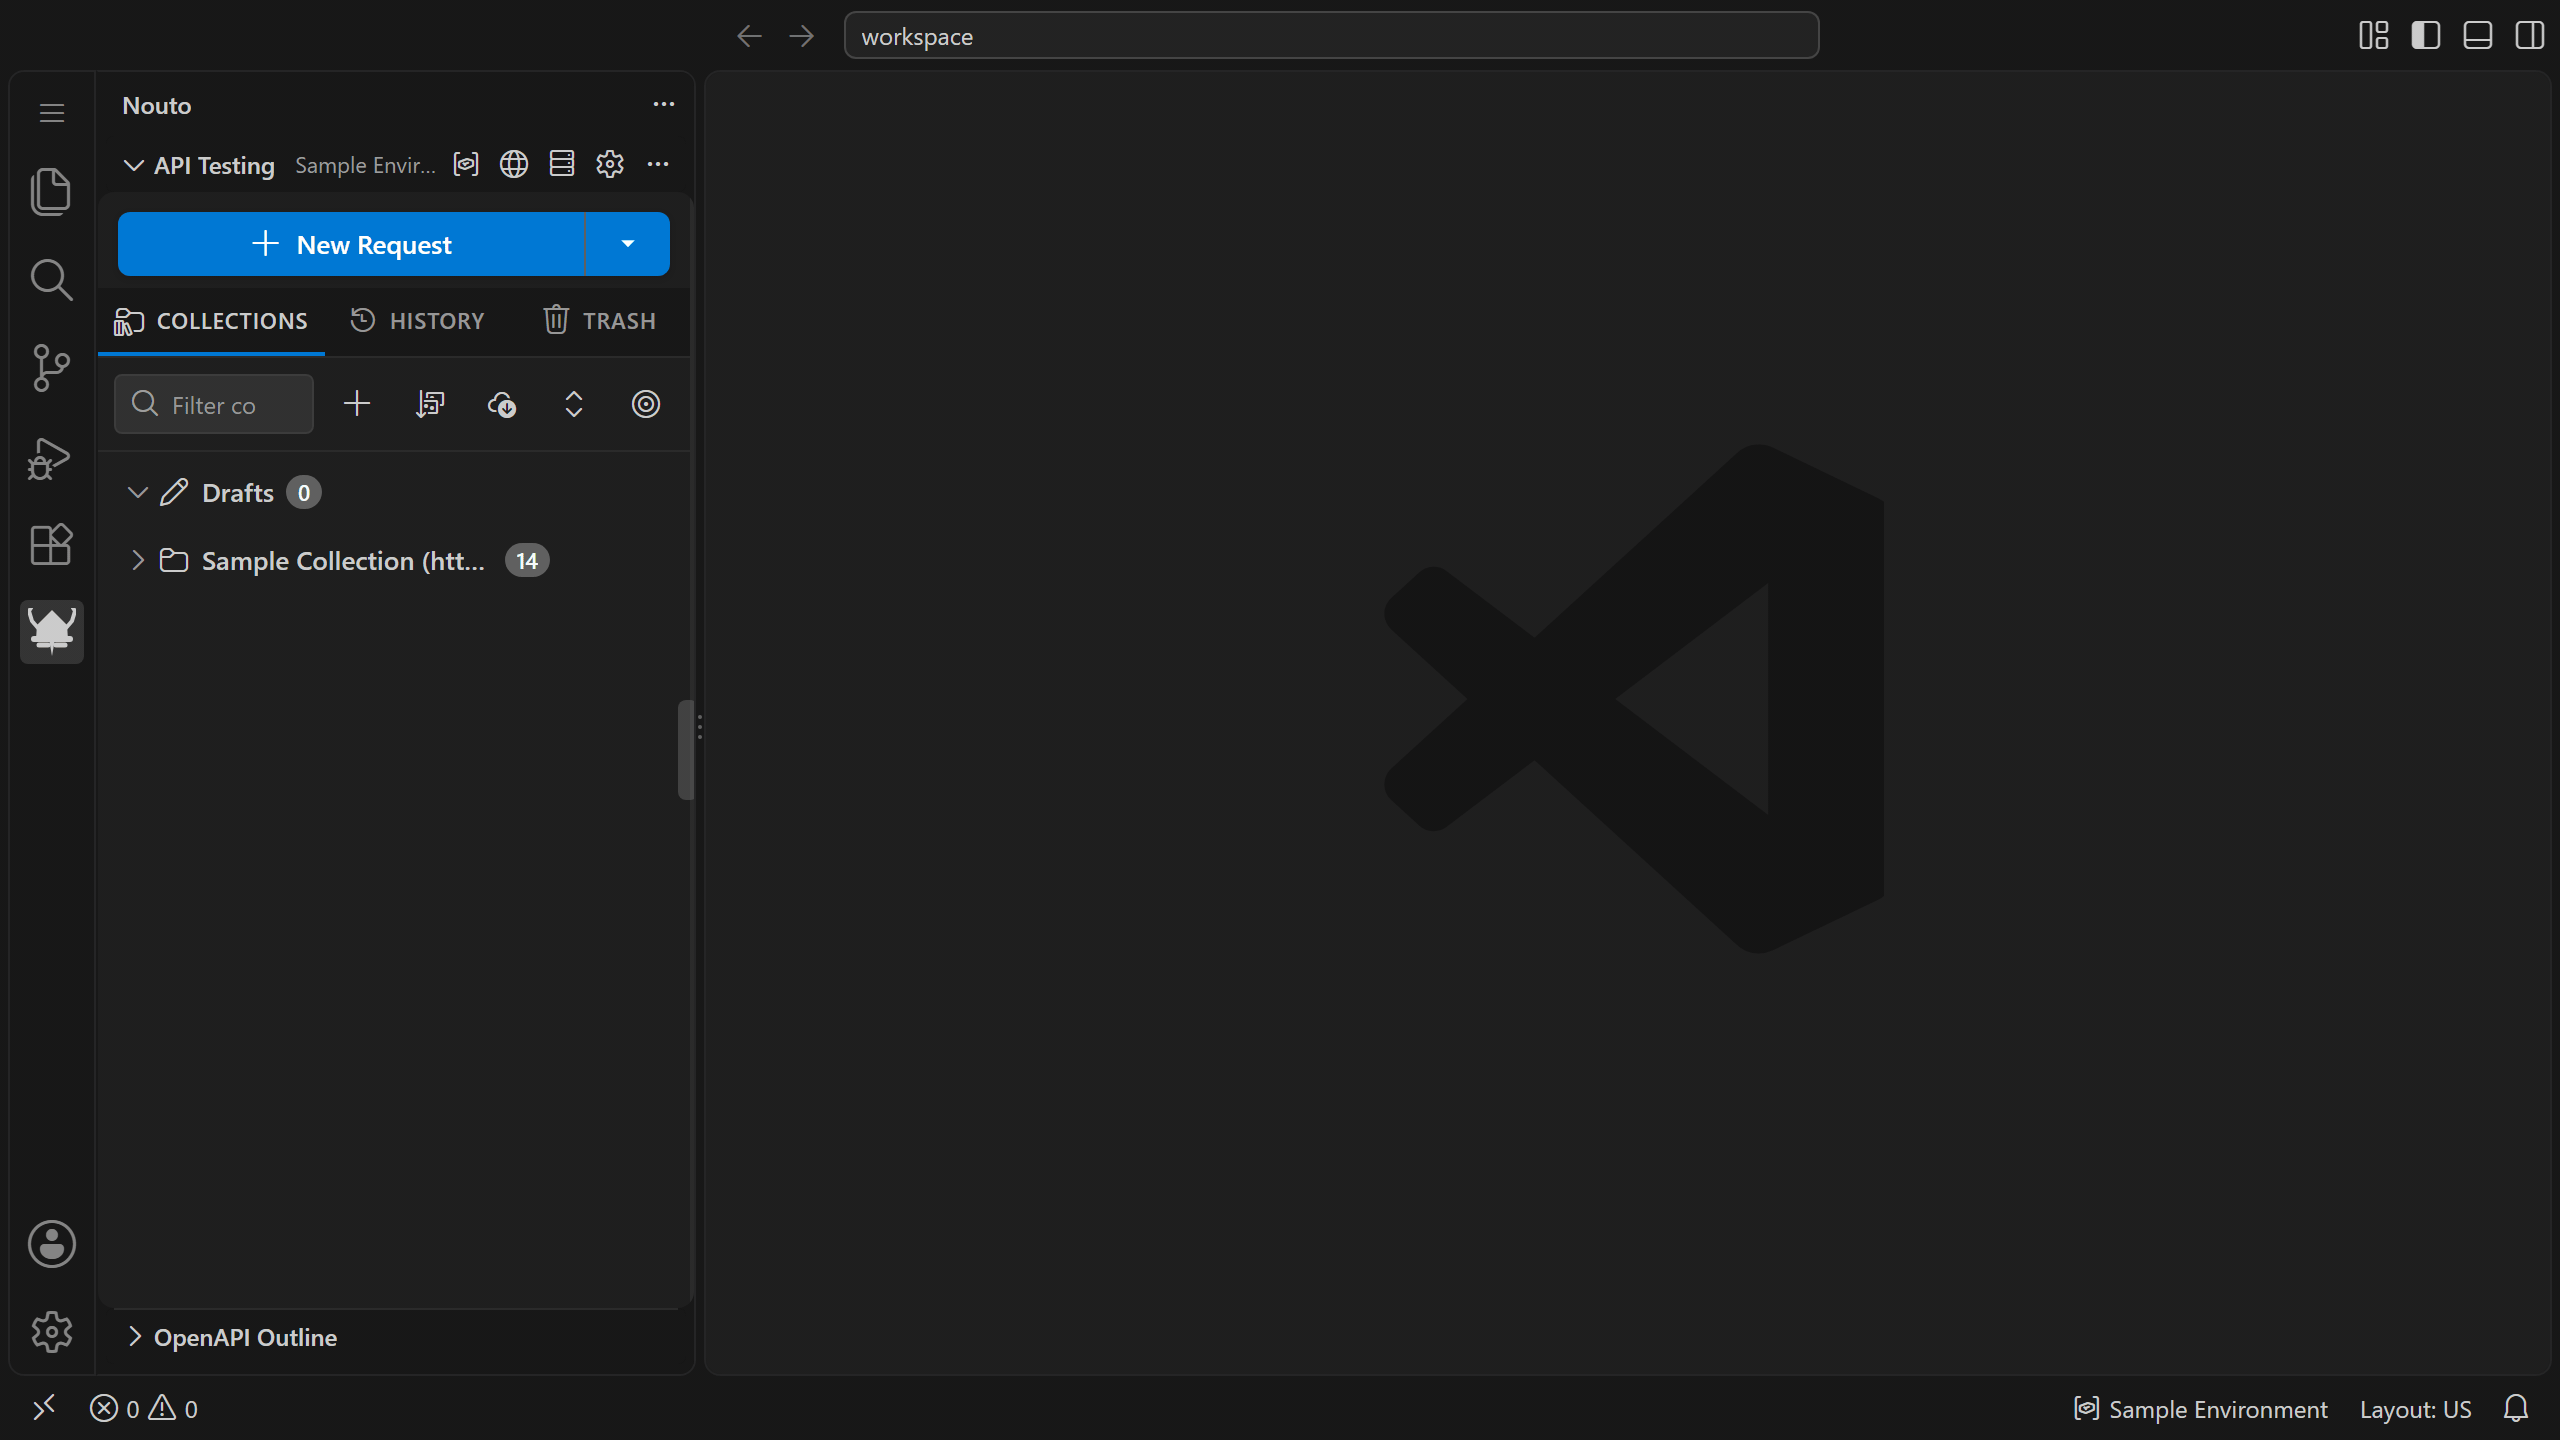Viewport: 2560px width, 1440px height.
Task: Click the server list icon in API Testing header
Action: pyautogui.click(x=562, y=164)
